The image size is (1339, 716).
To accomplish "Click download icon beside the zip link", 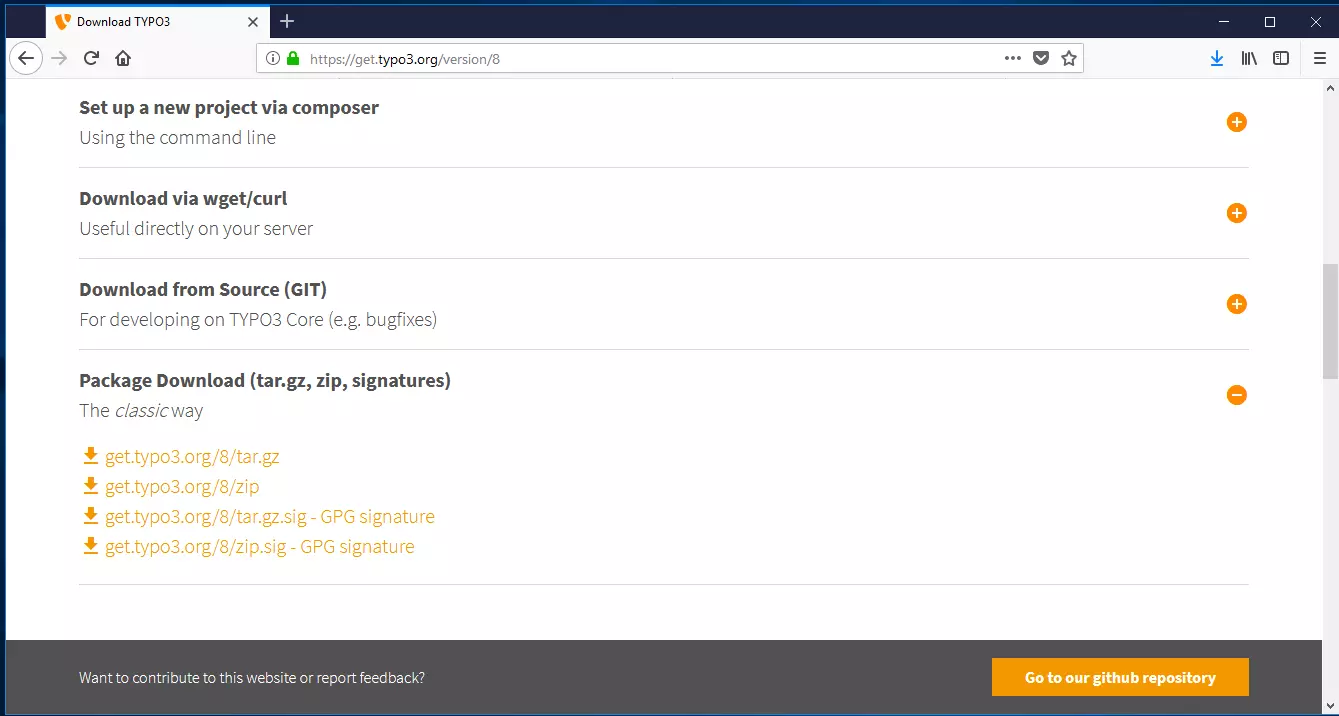I will [x=90, y=486].
